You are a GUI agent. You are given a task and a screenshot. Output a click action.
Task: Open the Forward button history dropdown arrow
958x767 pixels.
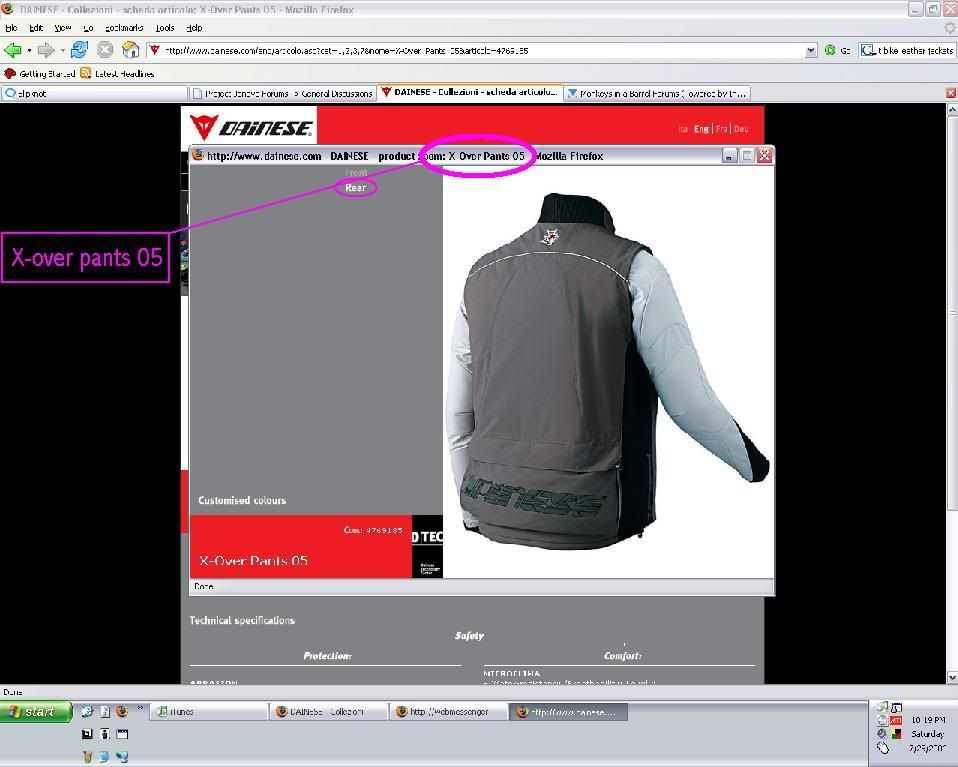point(62,51)
